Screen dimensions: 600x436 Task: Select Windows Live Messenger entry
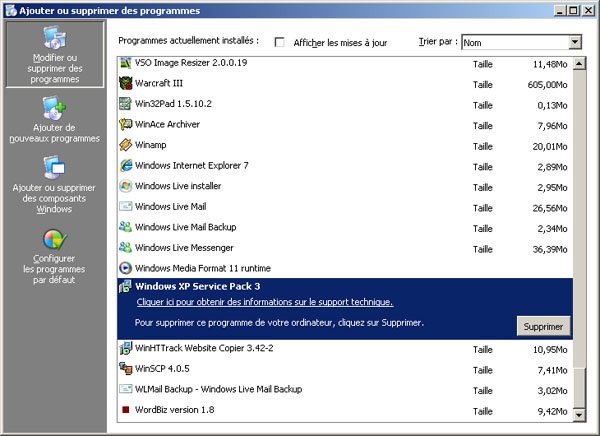point(184,248)
